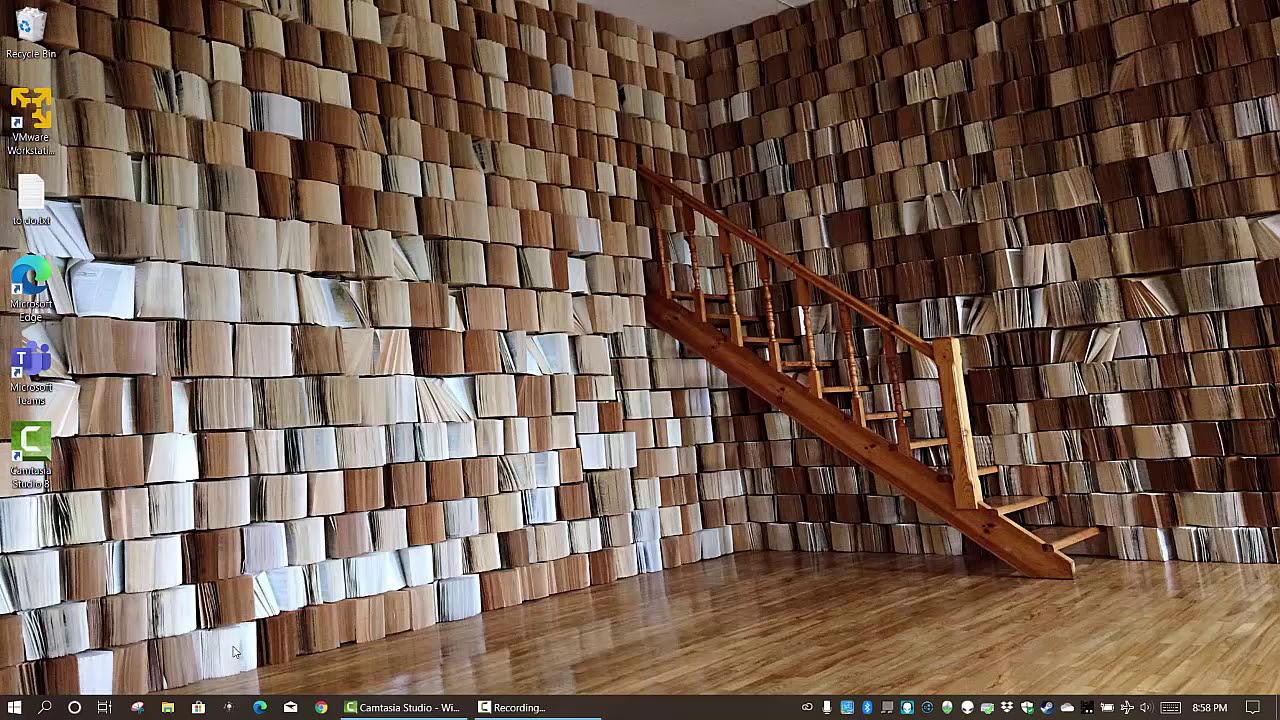Open OneDrive cloud tray icon
The height and width of the screenshot is (720, 1280).
(x=1067, y=707)
